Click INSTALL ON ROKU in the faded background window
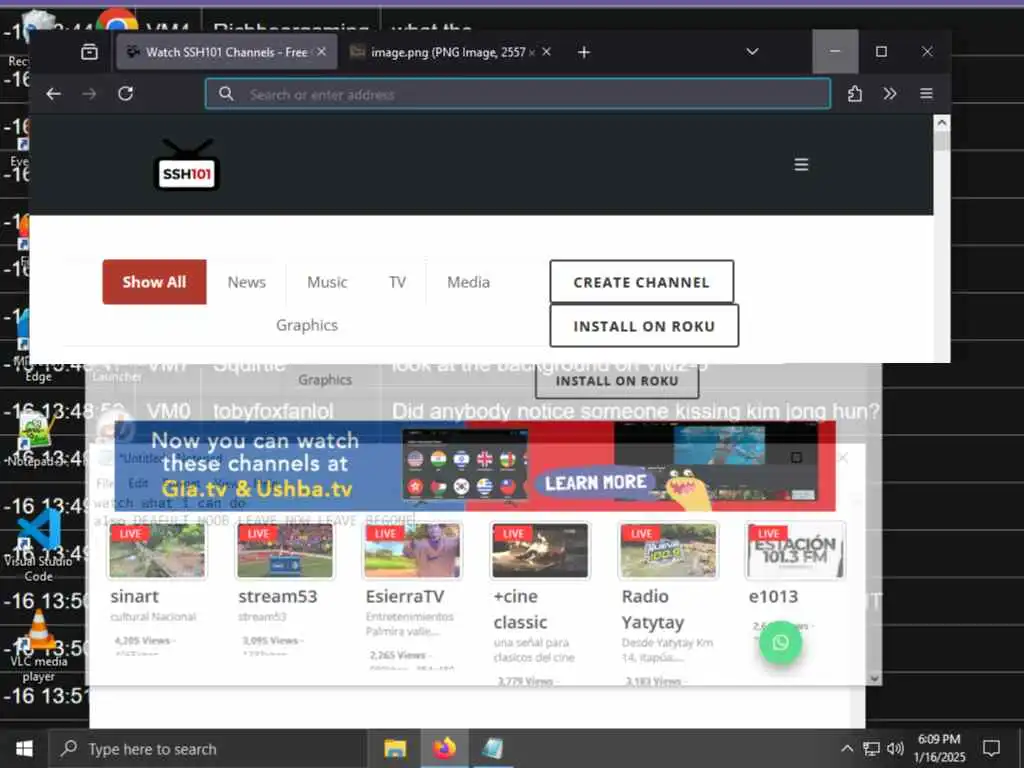Screen dimensions: 1024x768 (x=617, y=381)
